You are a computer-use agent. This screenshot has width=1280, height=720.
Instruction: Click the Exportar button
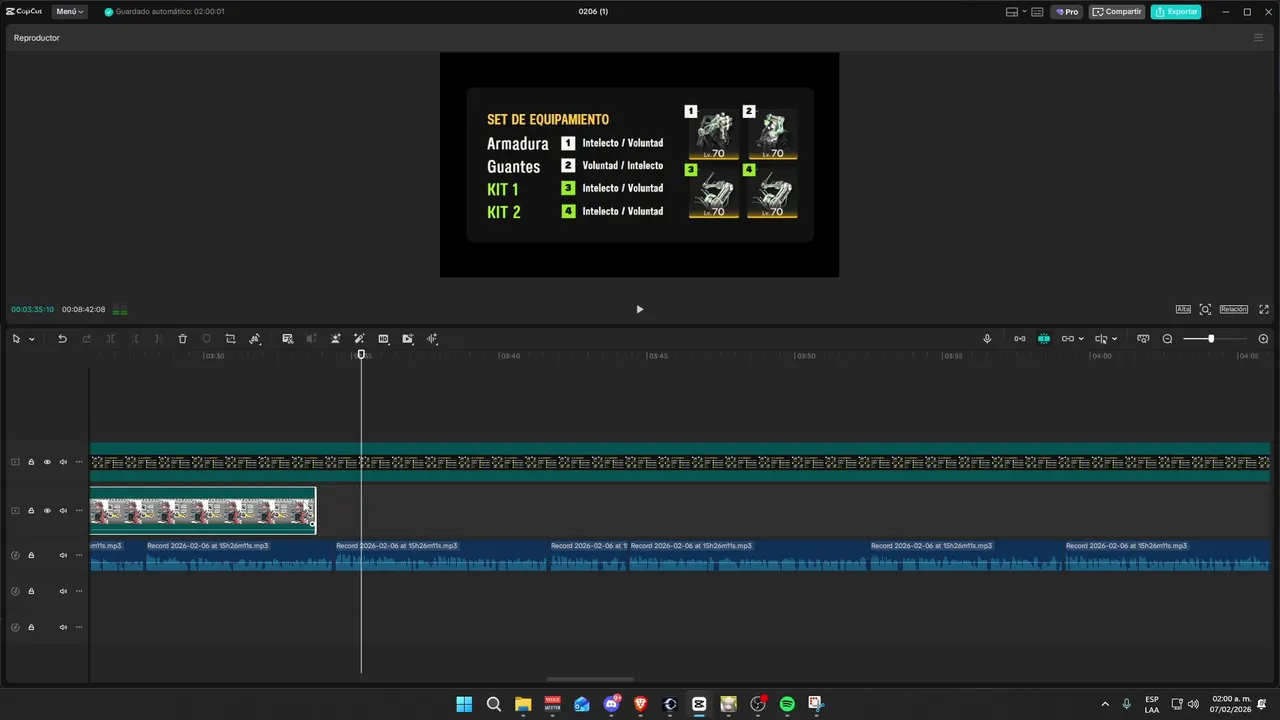(1176, 12)
